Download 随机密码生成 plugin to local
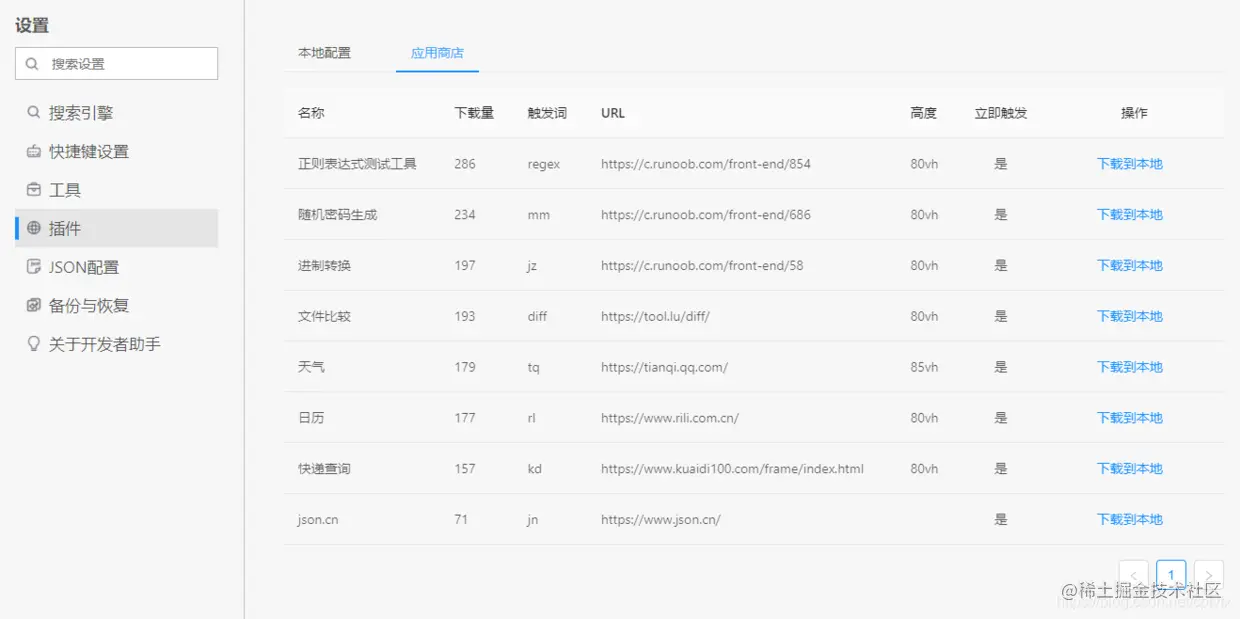 (1130, 215)
